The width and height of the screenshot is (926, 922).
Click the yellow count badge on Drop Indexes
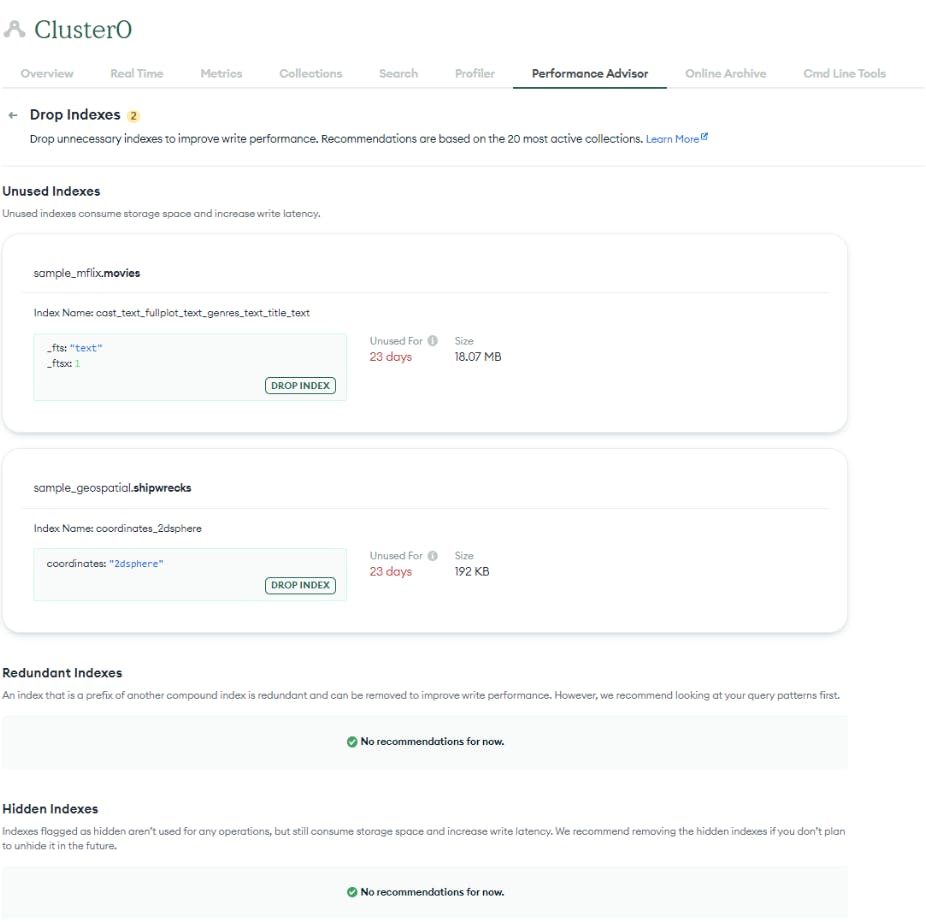pyautogui.click(x=135, y=115)
